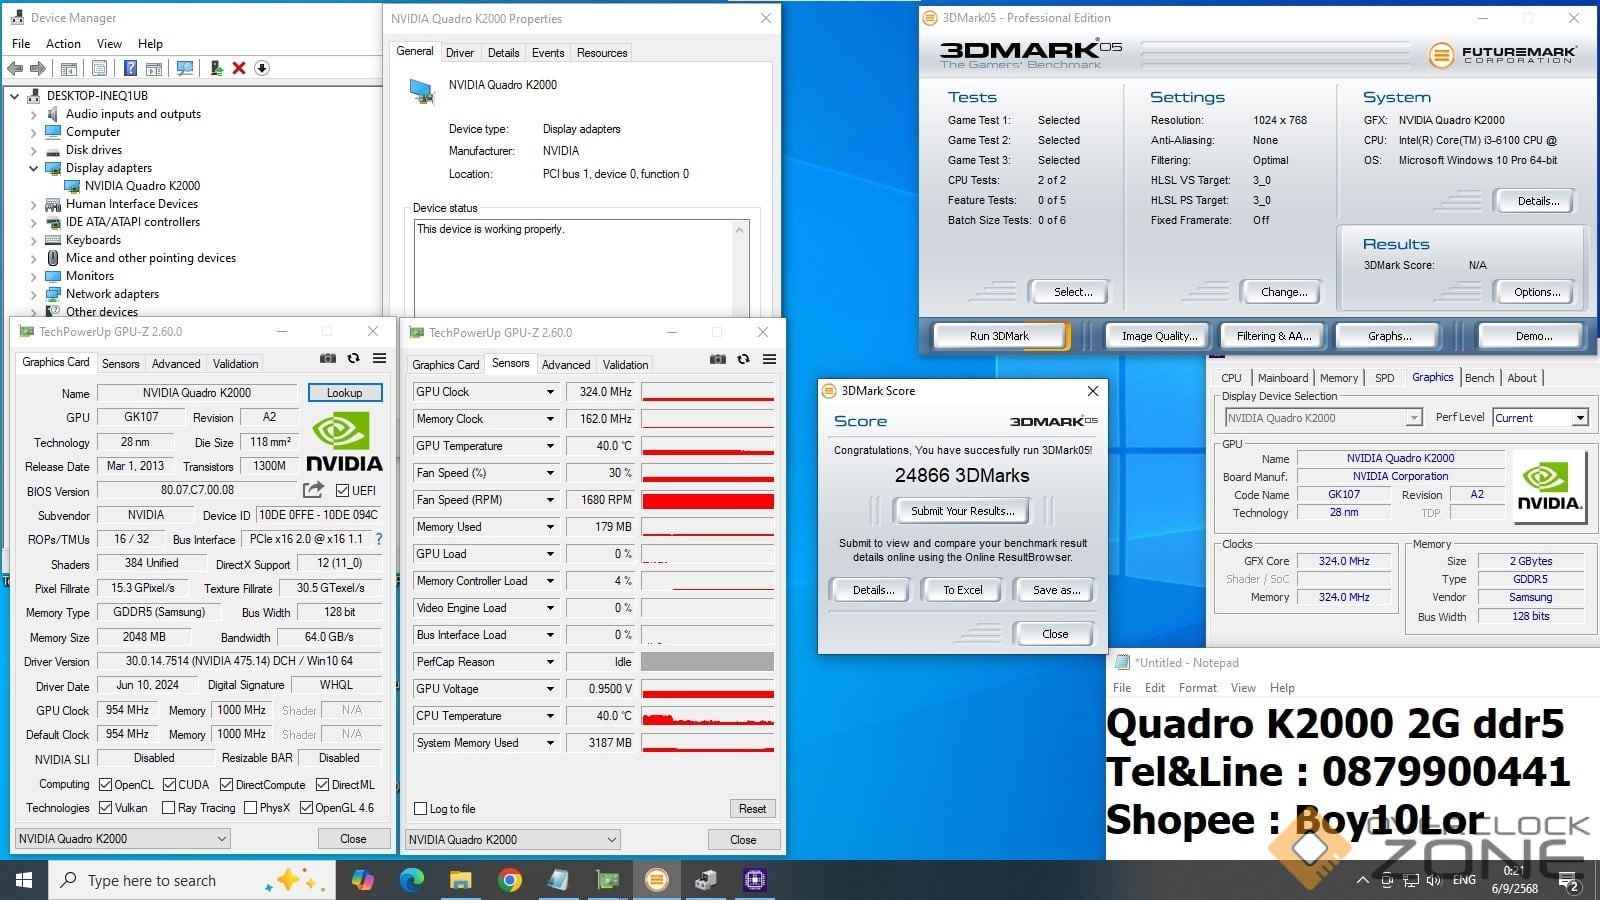Toggle the PhysX checkbox
This screenshot has width=1600, height=900.
[250, 808]
